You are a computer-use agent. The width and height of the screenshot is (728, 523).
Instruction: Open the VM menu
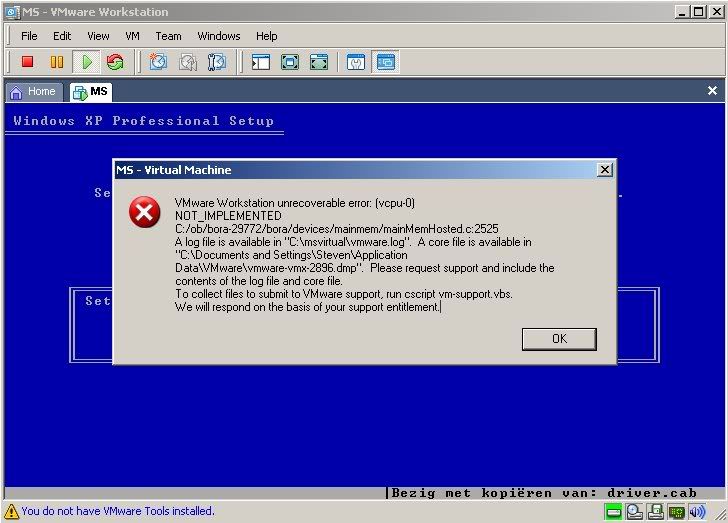point(132,36)
